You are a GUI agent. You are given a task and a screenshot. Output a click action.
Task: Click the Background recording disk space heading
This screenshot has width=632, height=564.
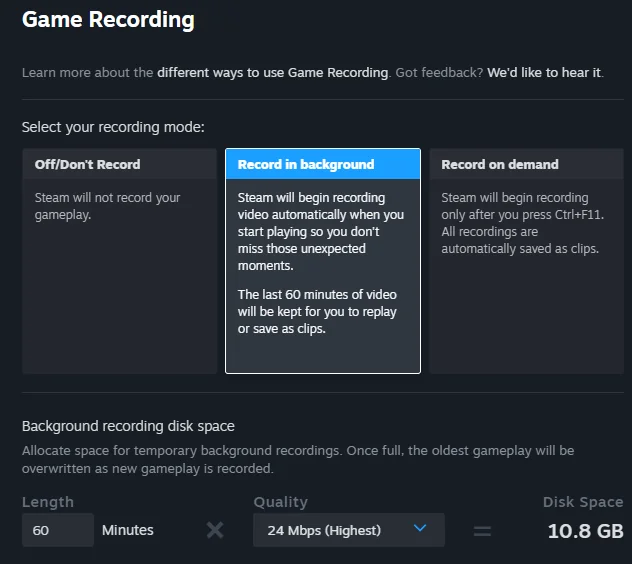coord(128,426)
